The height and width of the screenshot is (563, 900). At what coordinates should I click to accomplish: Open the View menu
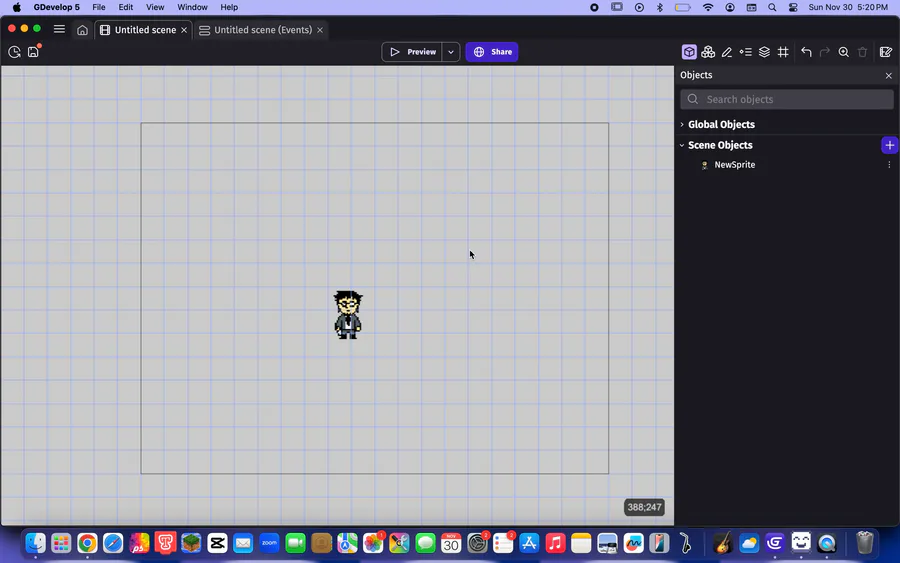point(155,7)
